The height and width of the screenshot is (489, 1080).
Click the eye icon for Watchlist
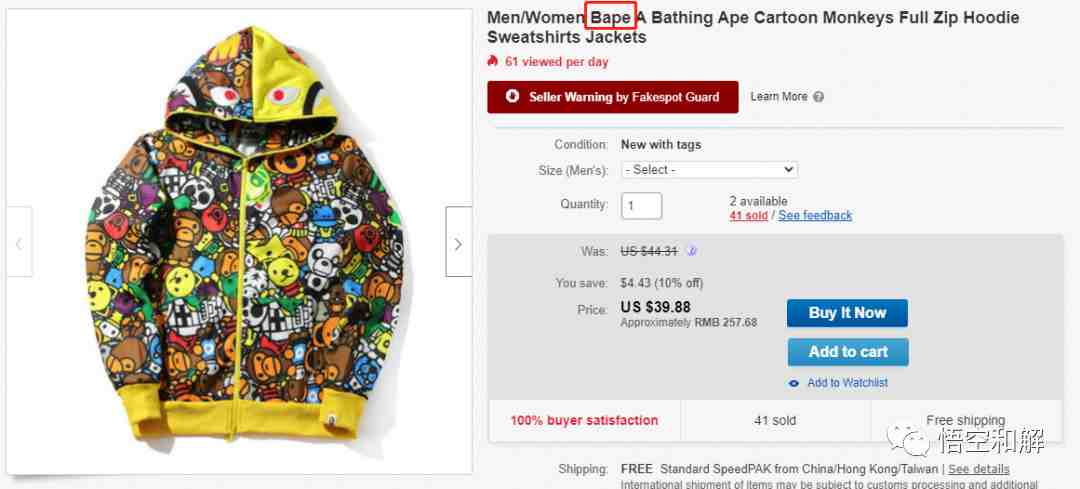(x=794, y=383)
